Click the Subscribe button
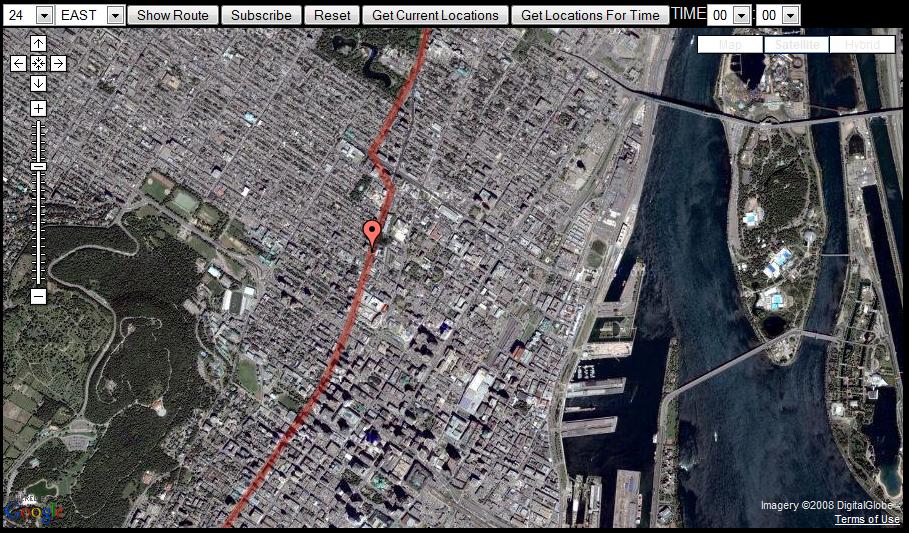This screenshot has width=909, height=533. point(261,15)
